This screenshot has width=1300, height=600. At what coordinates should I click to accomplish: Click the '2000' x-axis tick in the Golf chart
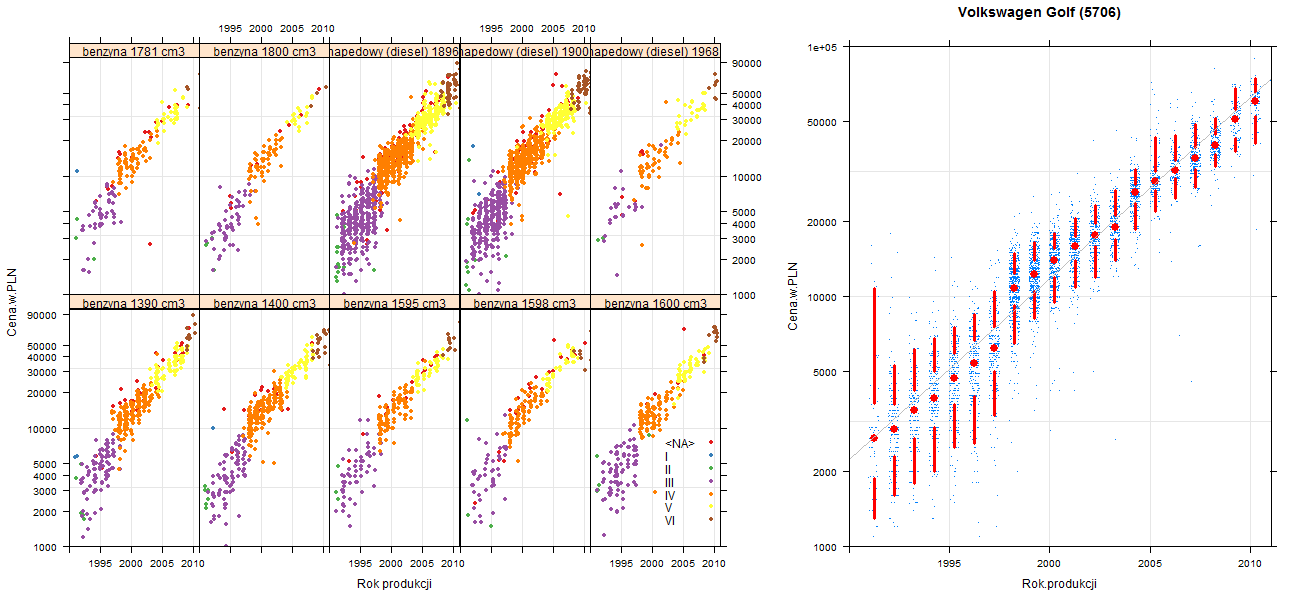1049,565
